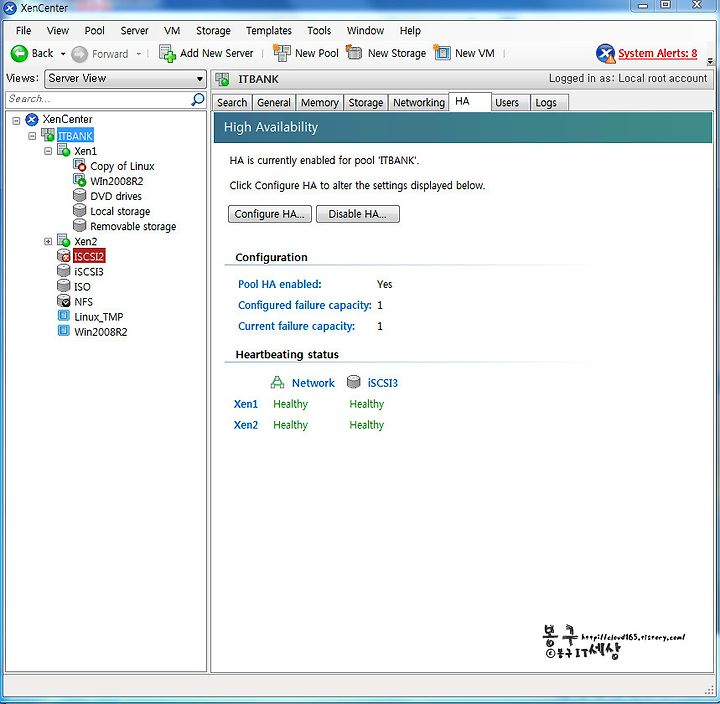Image resolution: width=720 pixels, height=704 pixels.
Task: Click the Removable storage disk icon
Action: pos(79,225)
